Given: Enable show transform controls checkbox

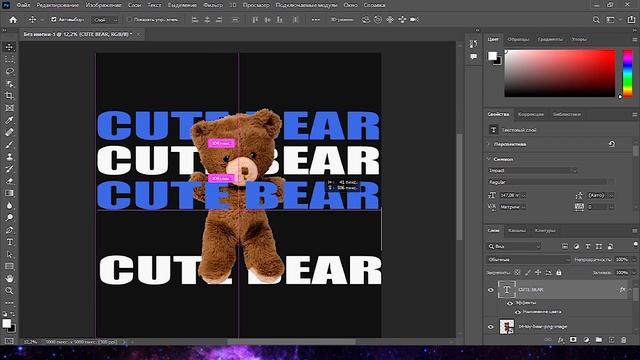Looking at the screenshot, I should 129,20.
